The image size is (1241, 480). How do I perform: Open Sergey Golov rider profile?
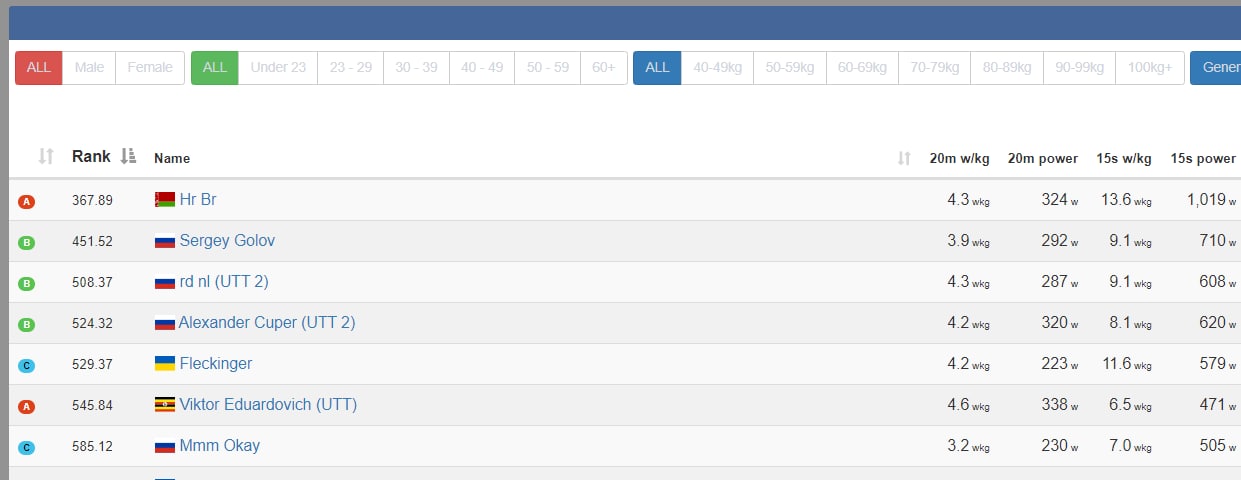point(227,241)
